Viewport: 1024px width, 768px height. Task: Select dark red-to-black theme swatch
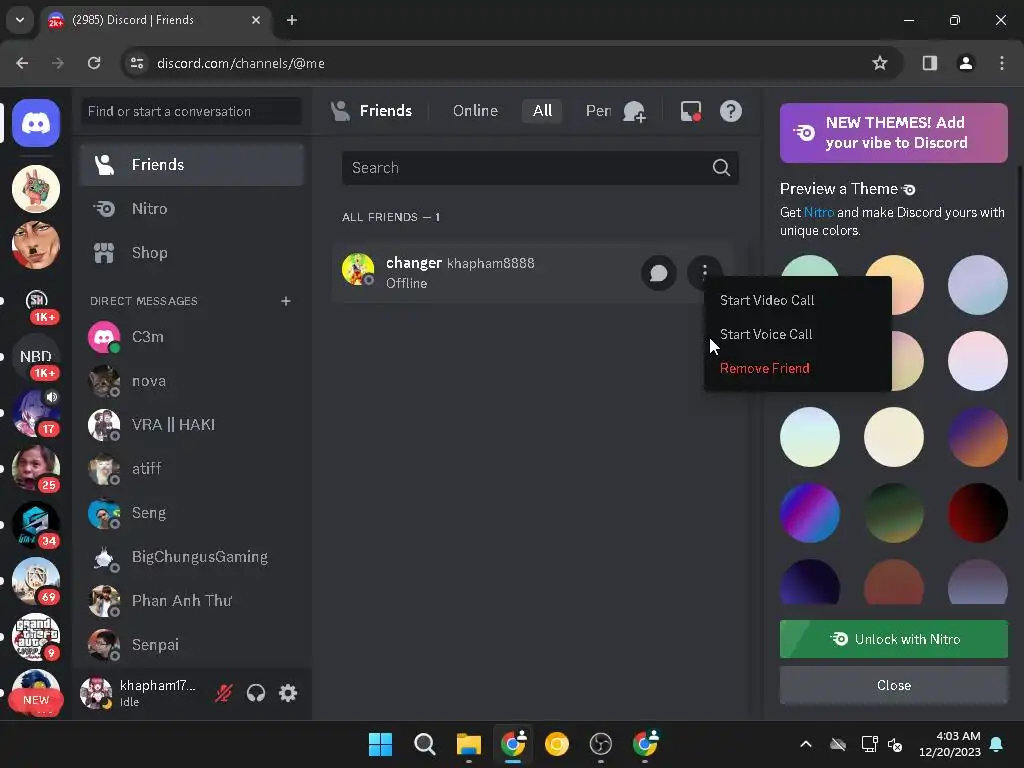point(978,513)
